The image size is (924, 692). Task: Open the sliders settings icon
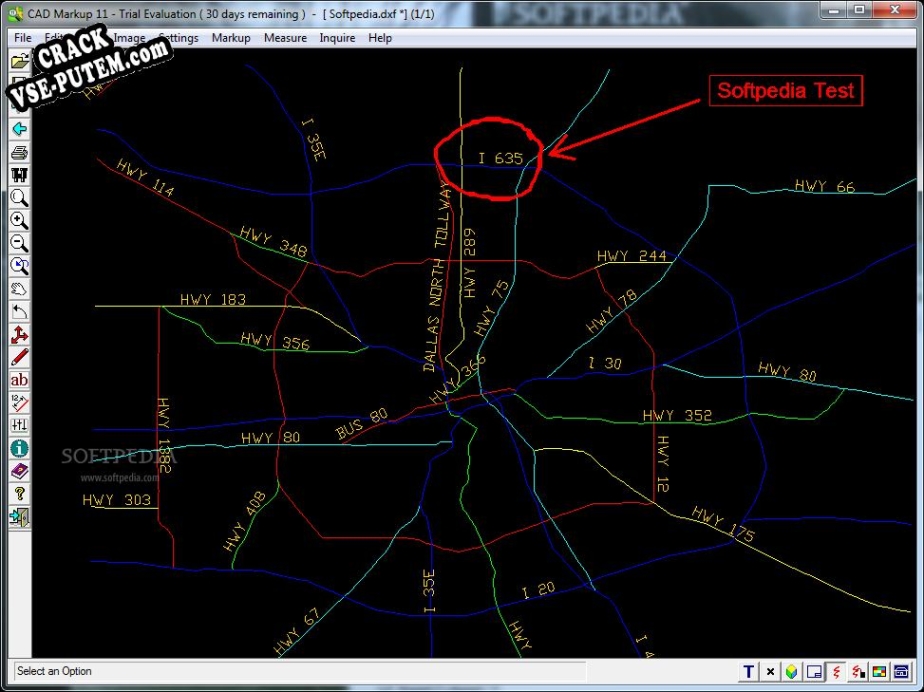pos(19,425)
